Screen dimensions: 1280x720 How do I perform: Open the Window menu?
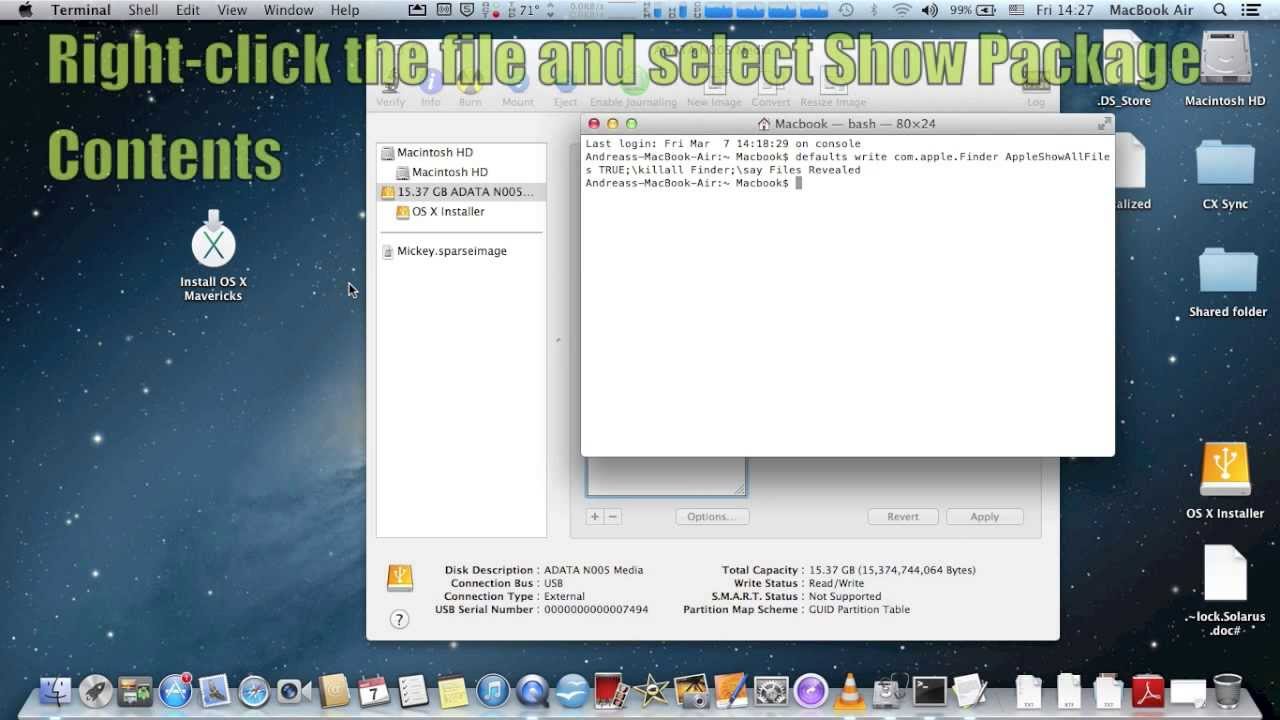[x=288, y=10]
